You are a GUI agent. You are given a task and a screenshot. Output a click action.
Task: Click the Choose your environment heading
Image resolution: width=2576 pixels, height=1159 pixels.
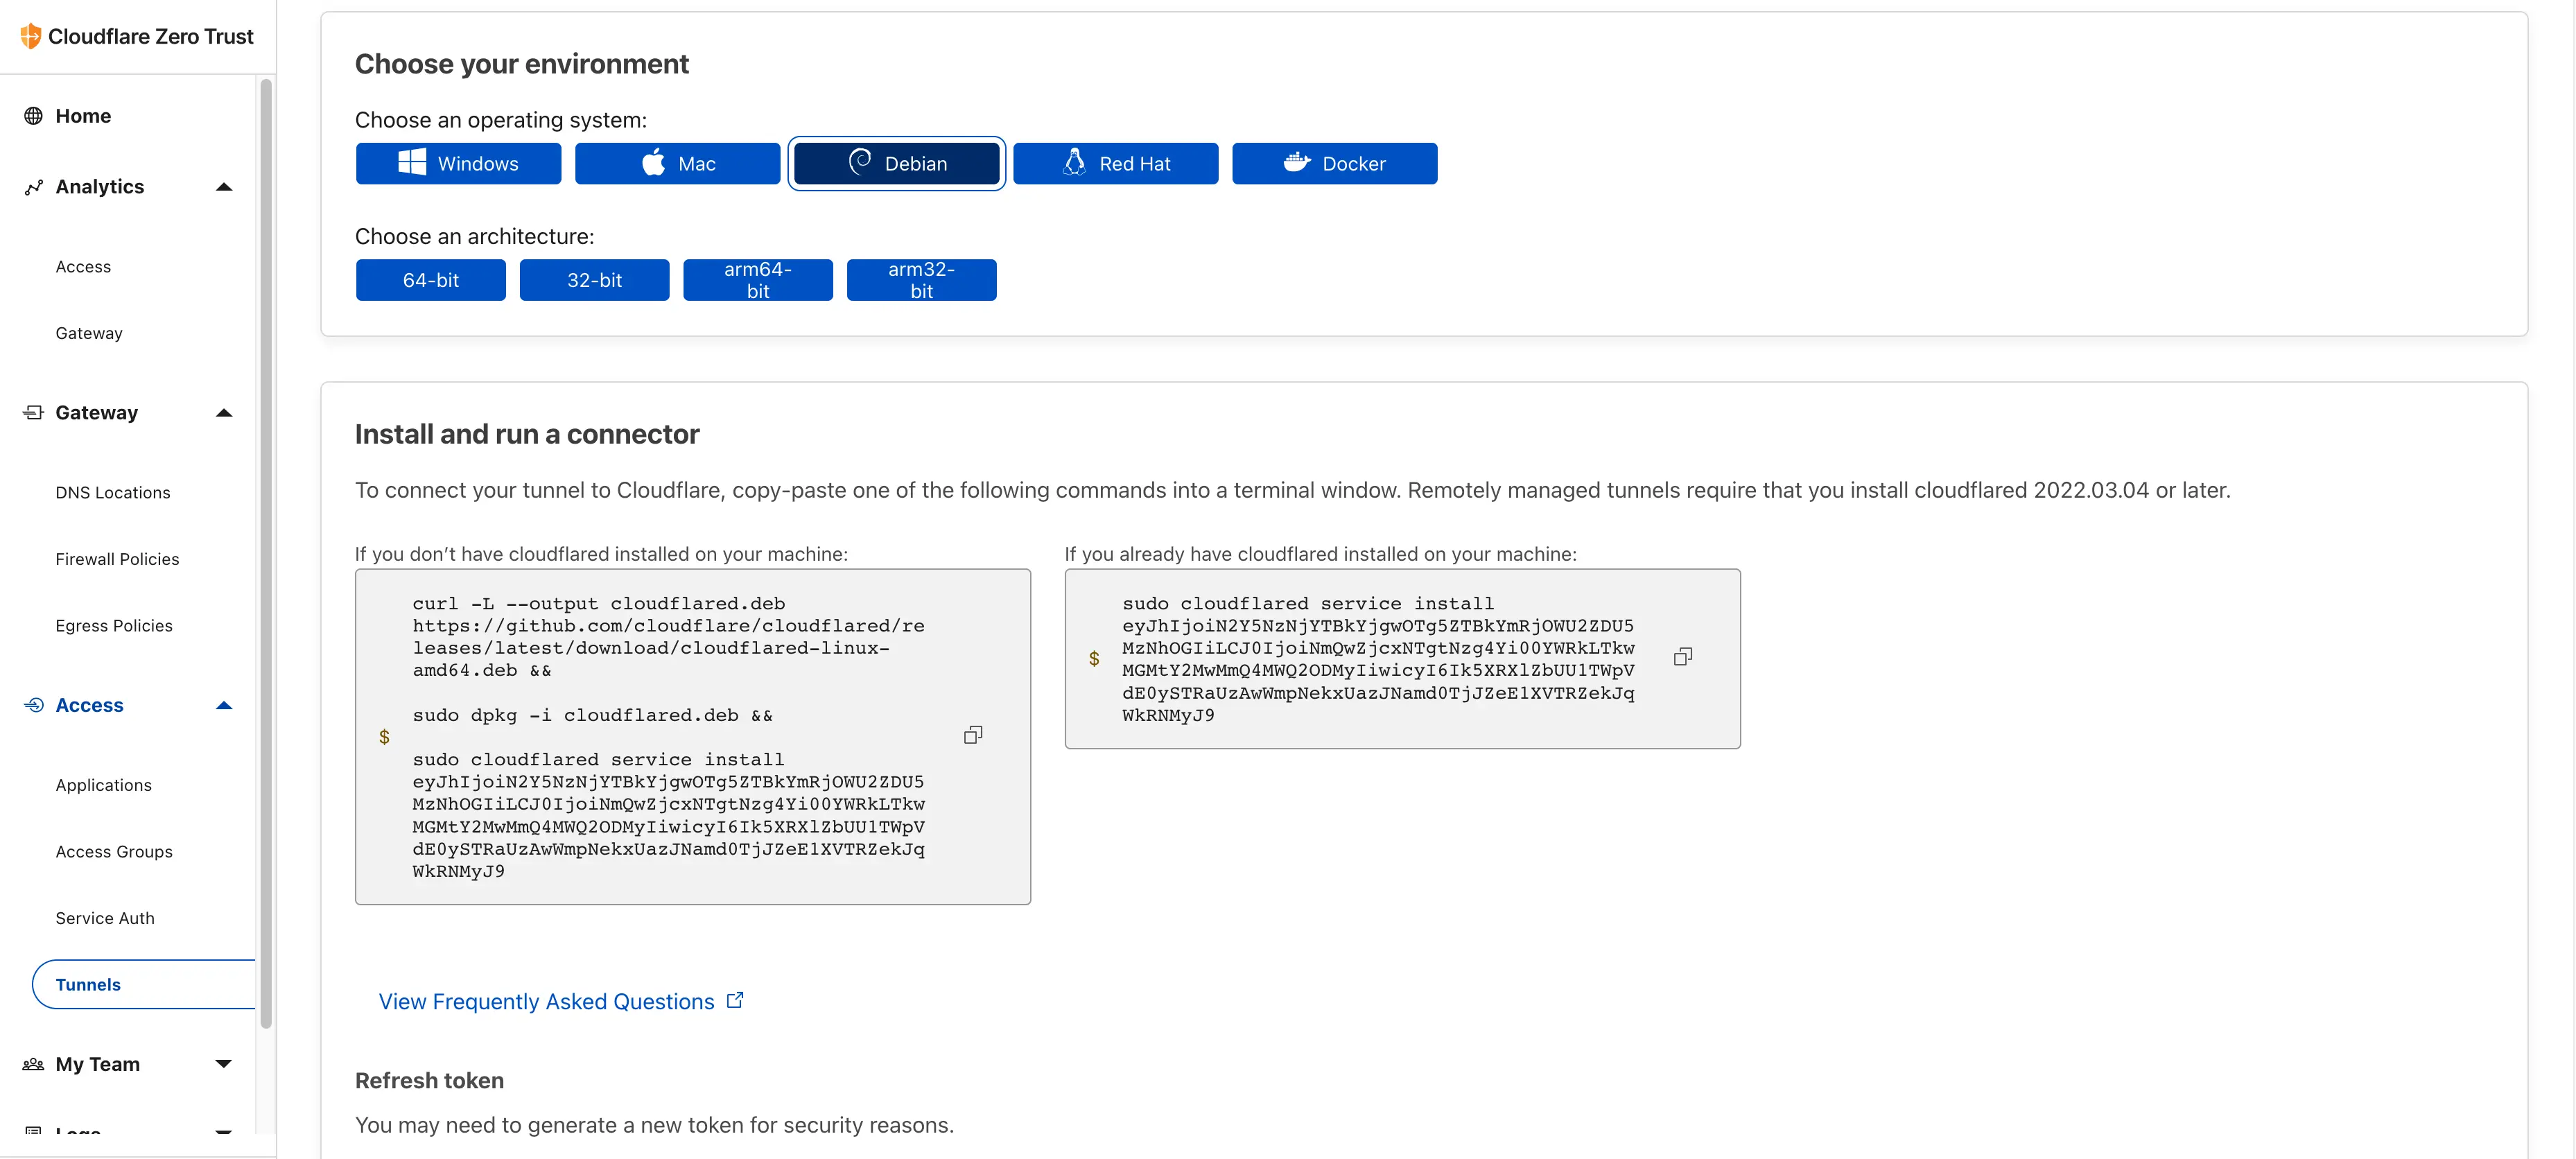click(522, 64)
